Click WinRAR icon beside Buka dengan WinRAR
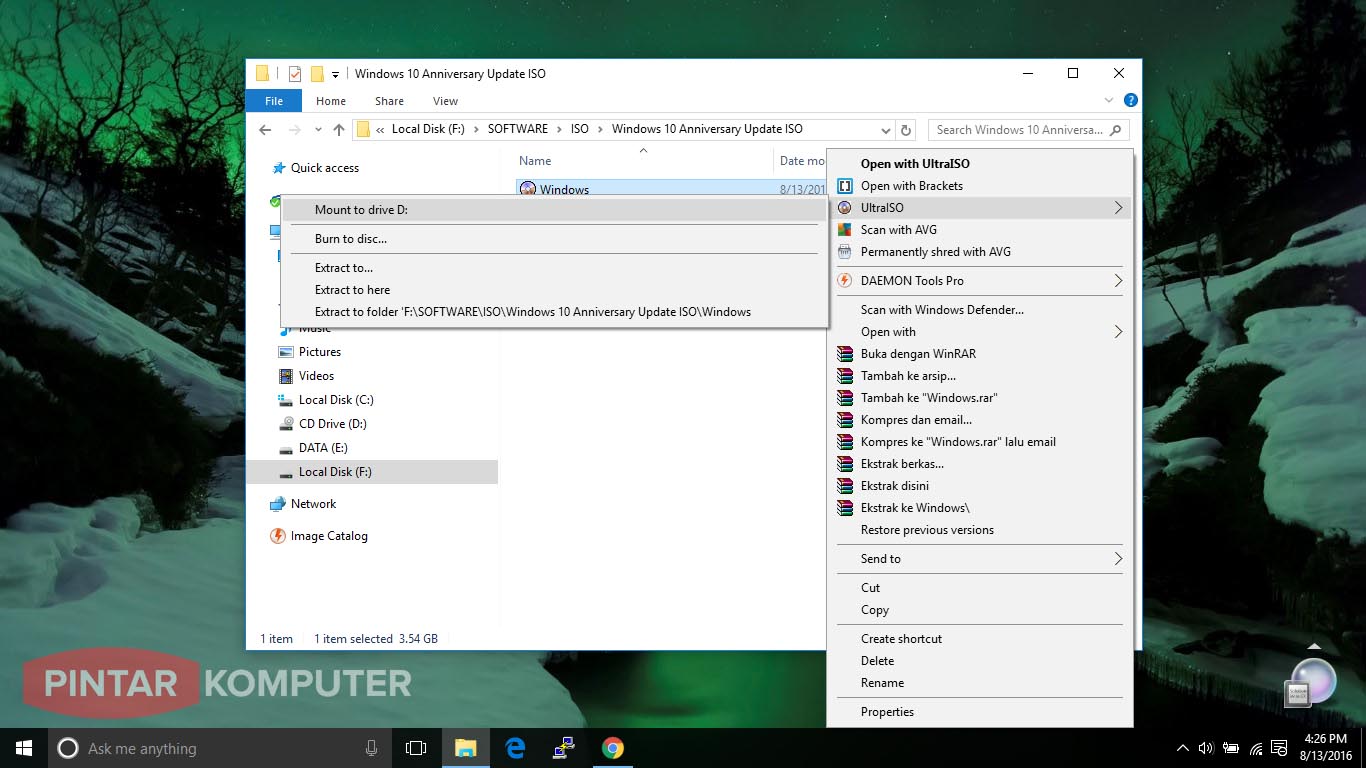The image size is (1366, 768). point(844,354)
